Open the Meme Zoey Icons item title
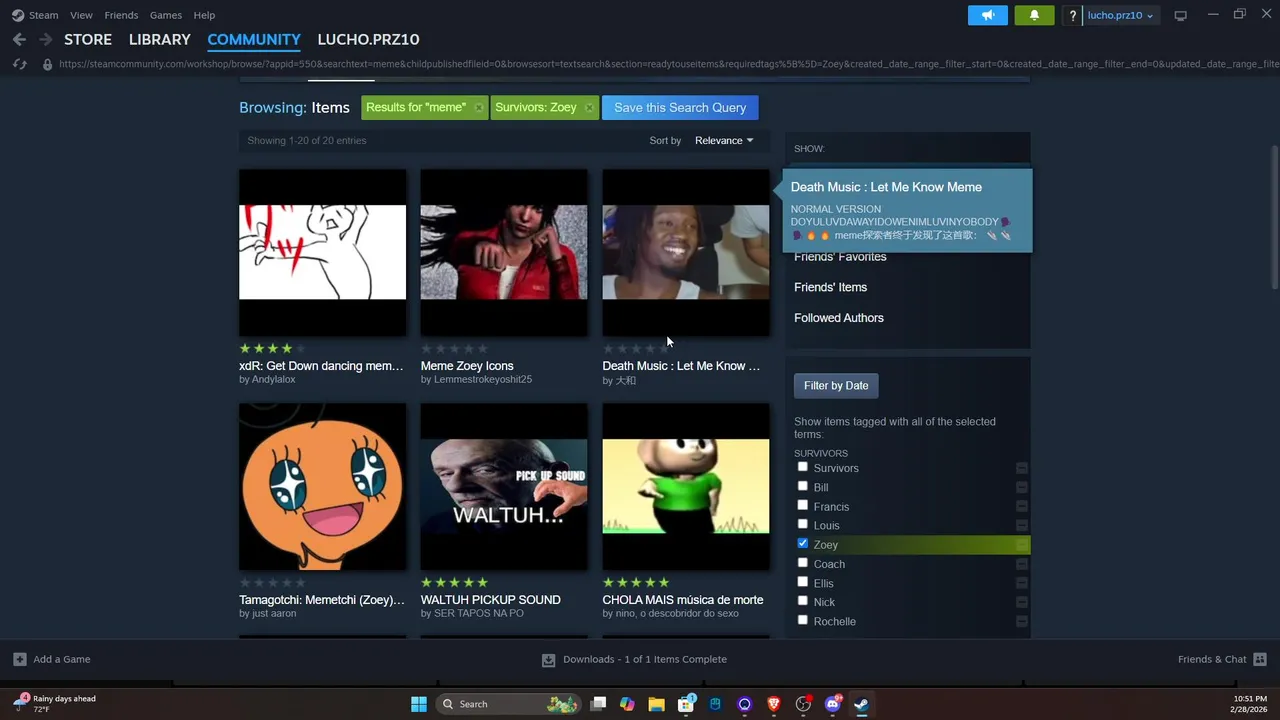The width and height of the screenshot is (1280, 720). (467, 366)
